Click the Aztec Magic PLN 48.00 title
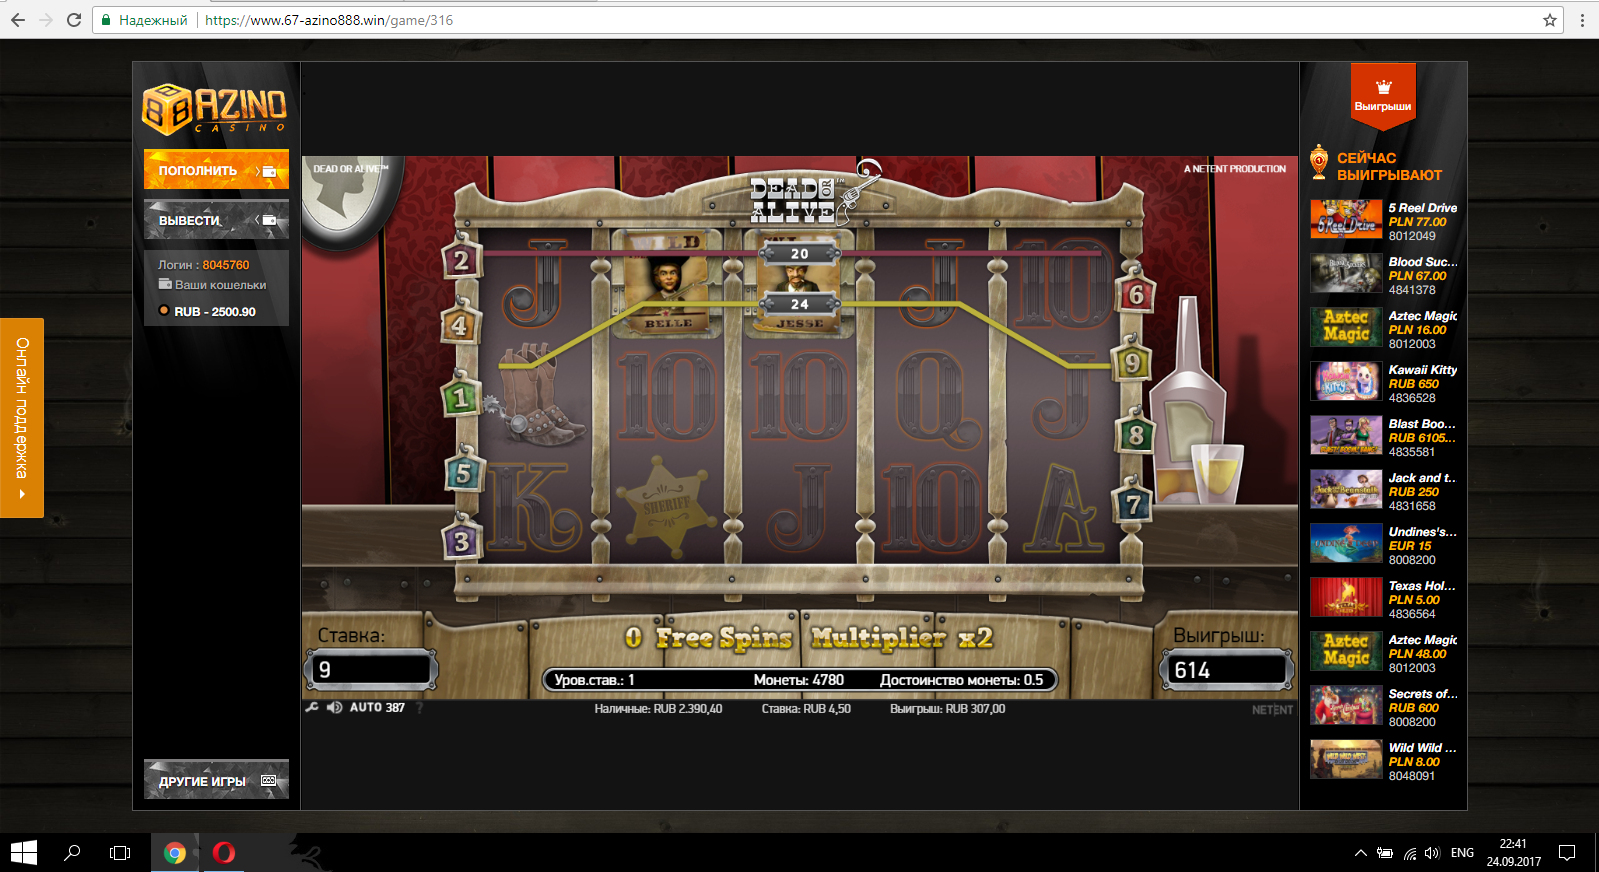The height and width of the screenshot is (872, 1599). (1423, 640)
